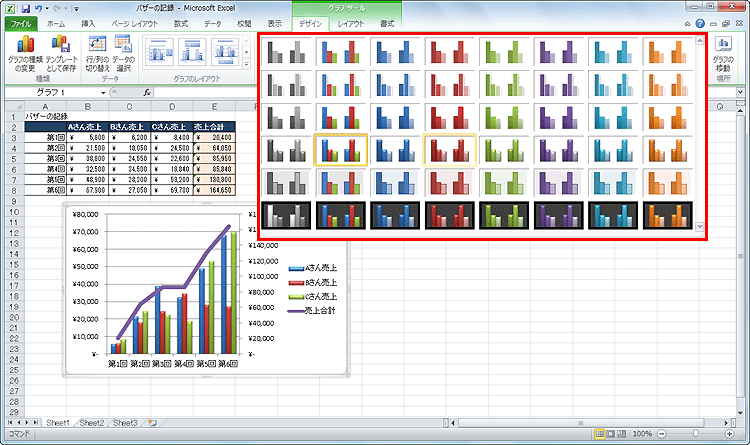This screenshot has width=750, height=445.
Task: Click the Undo arrow in title bar
Action: click(x=39, y=7)
